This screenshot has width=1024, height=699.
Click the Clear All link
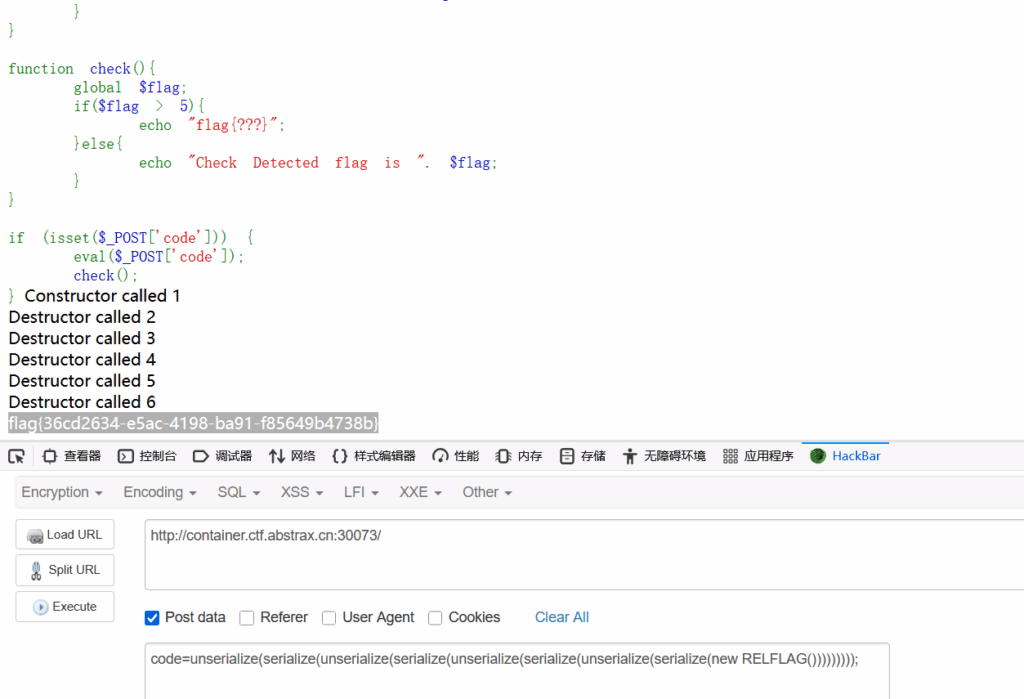tap(562, 617)
